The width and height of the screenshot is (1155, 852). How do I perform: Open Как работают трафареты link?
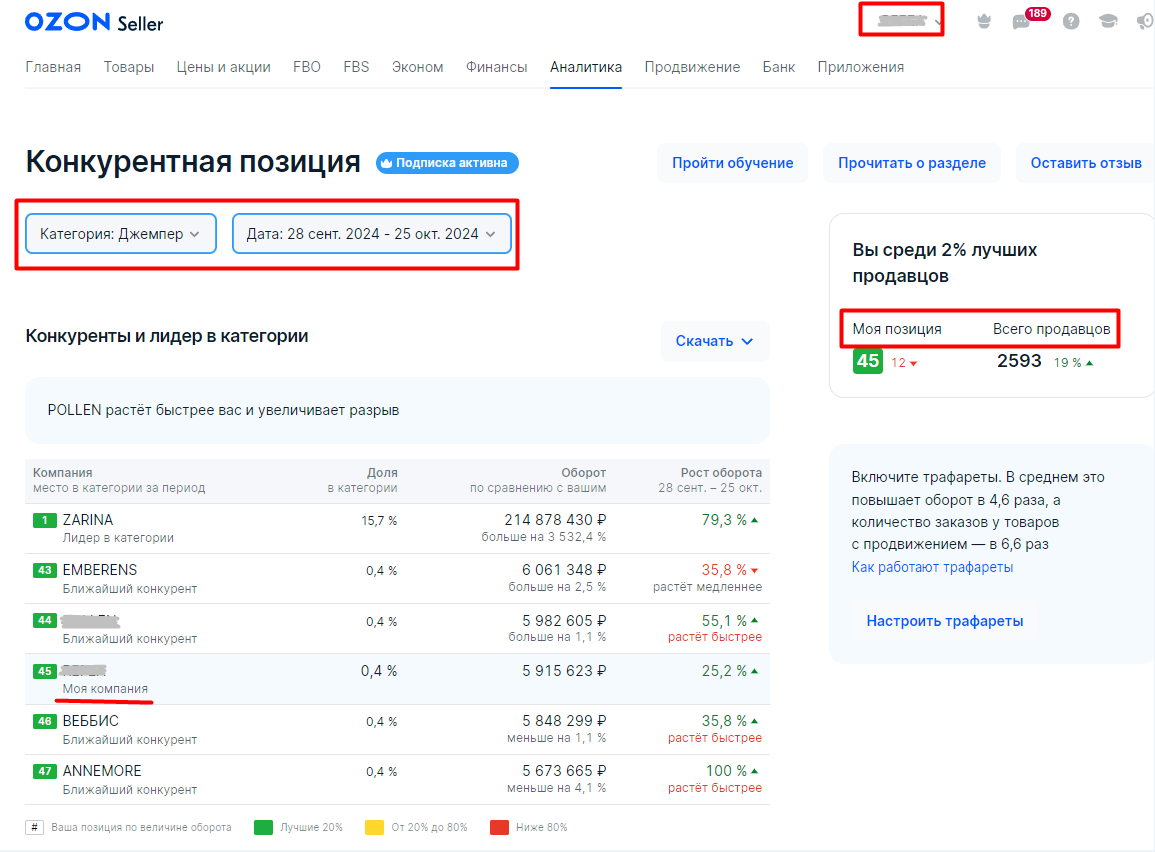(932, 567)
